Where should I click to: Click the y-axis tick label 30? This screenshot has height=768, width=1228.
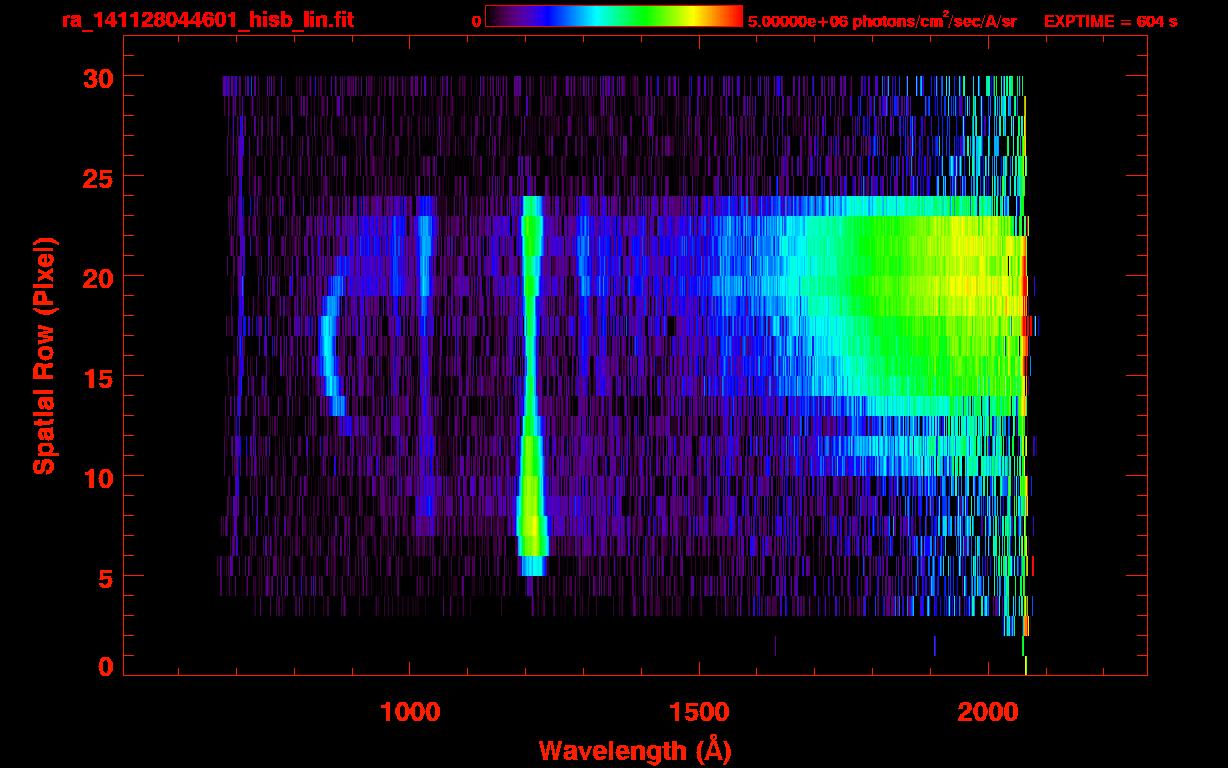click(x=96, y=77)
